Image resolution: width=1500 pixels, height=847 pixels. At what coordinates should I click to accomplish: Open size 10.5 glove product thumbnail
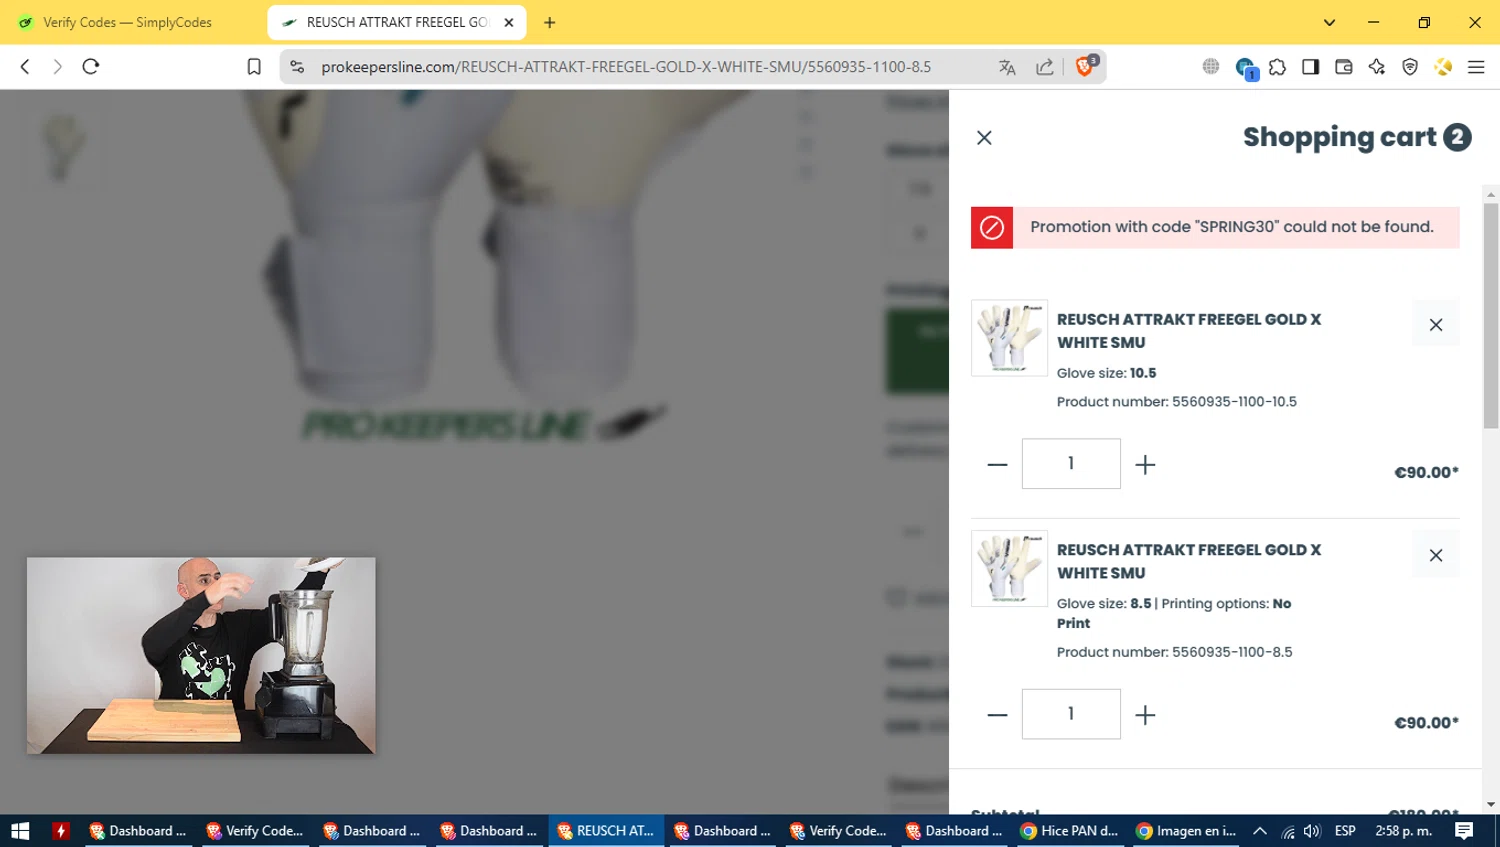[x=1009, y=338]
